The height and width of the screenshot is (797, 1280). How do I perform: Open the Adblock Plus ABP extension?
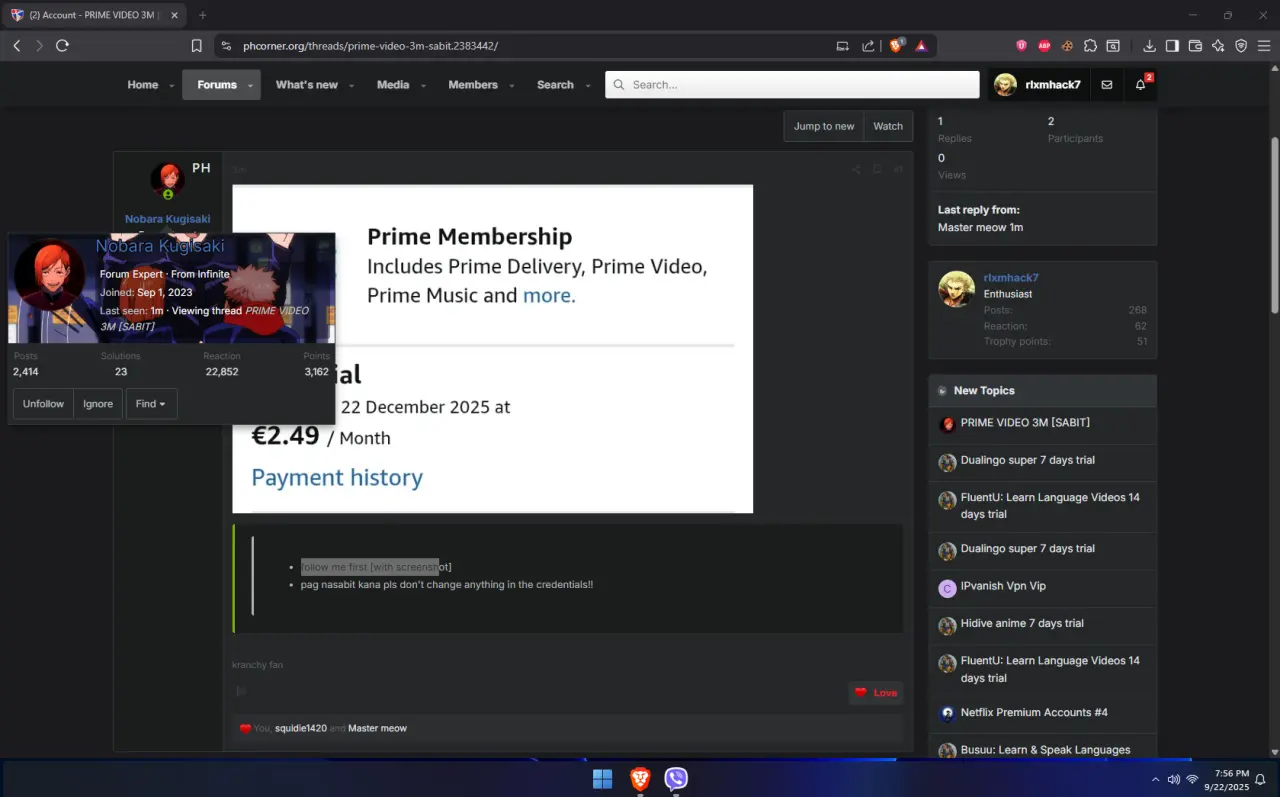[1044, 46]
